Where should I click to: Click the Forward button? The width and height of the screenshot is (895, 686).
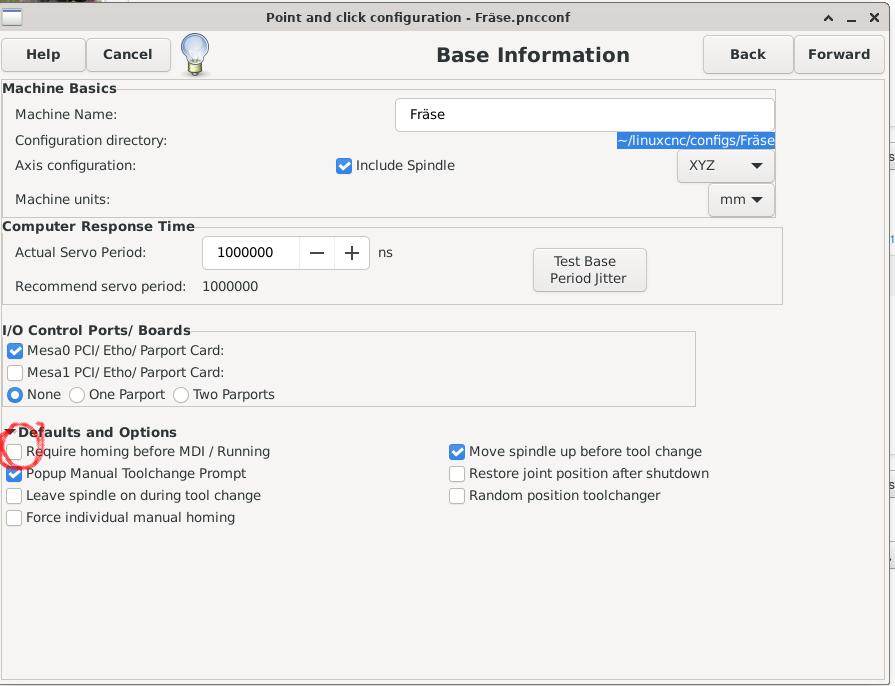pos(838,55)
